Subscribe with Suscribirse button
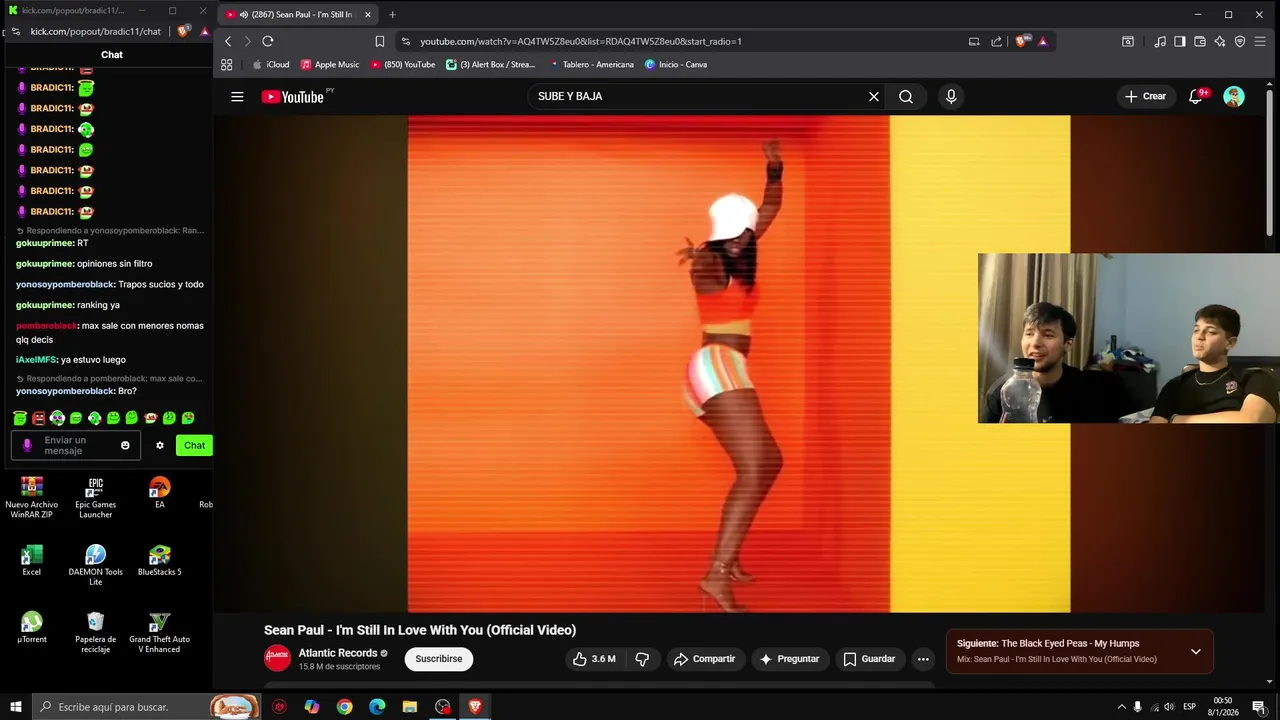 coord(439,659)
